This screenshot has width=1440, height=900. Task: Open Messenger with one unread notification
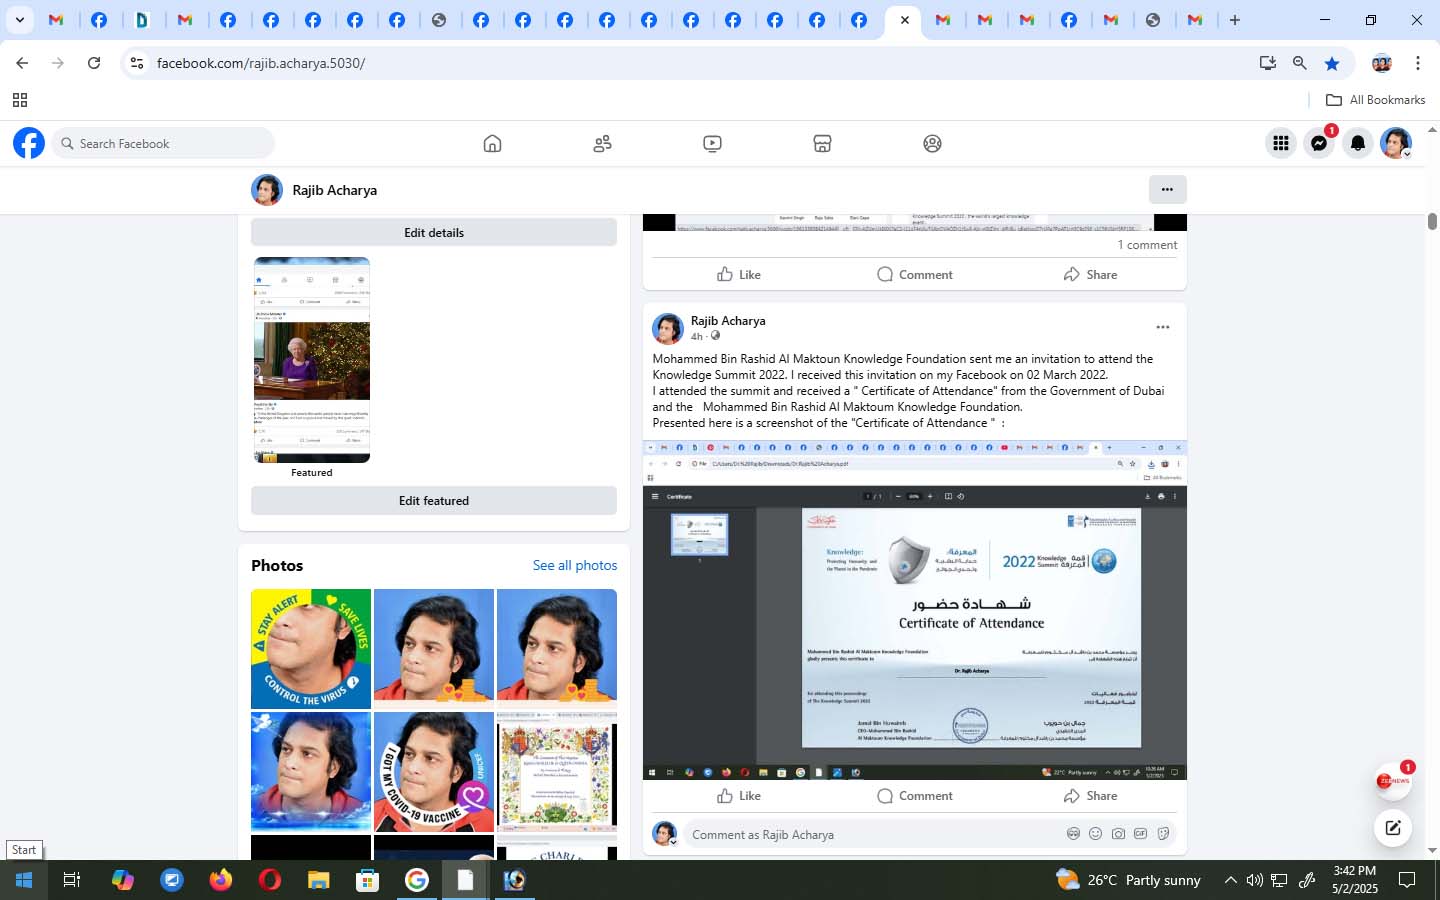(x=1319, y=143)
